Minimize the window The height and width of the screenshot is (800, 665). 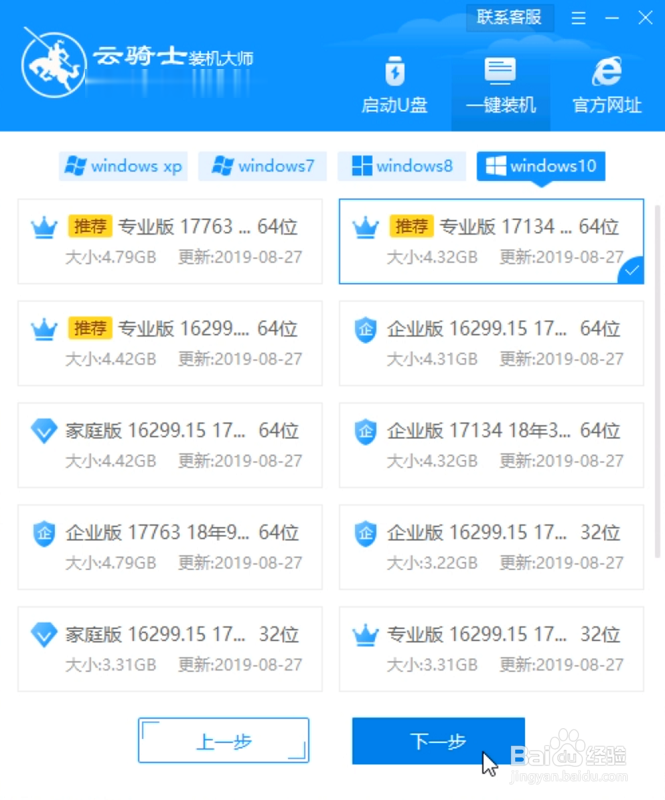click(x=612, y=18)
